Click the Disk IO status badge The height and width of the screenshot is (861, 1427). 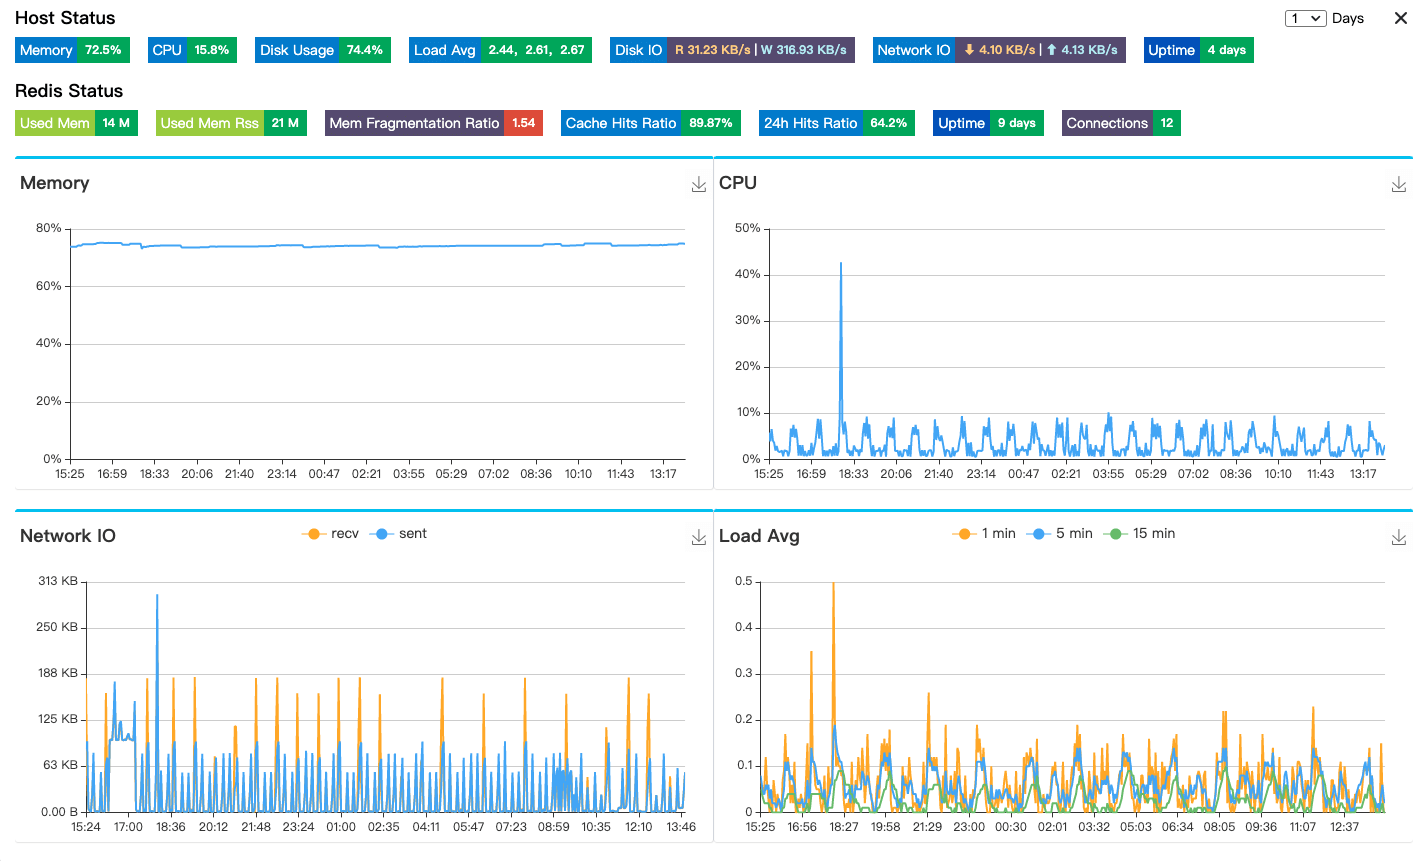click(732, 50)
